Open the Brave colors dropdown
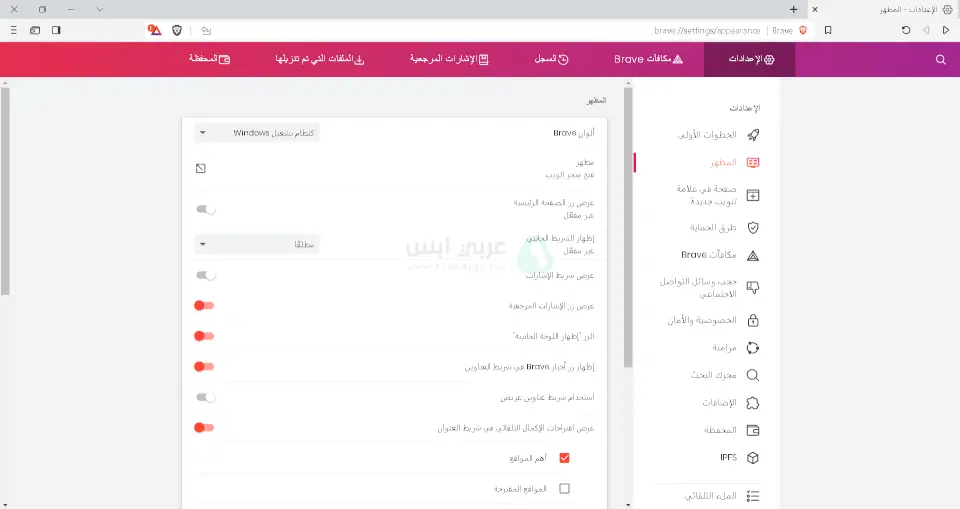Viewport: 960px width, 509px height. pos(257,133)
